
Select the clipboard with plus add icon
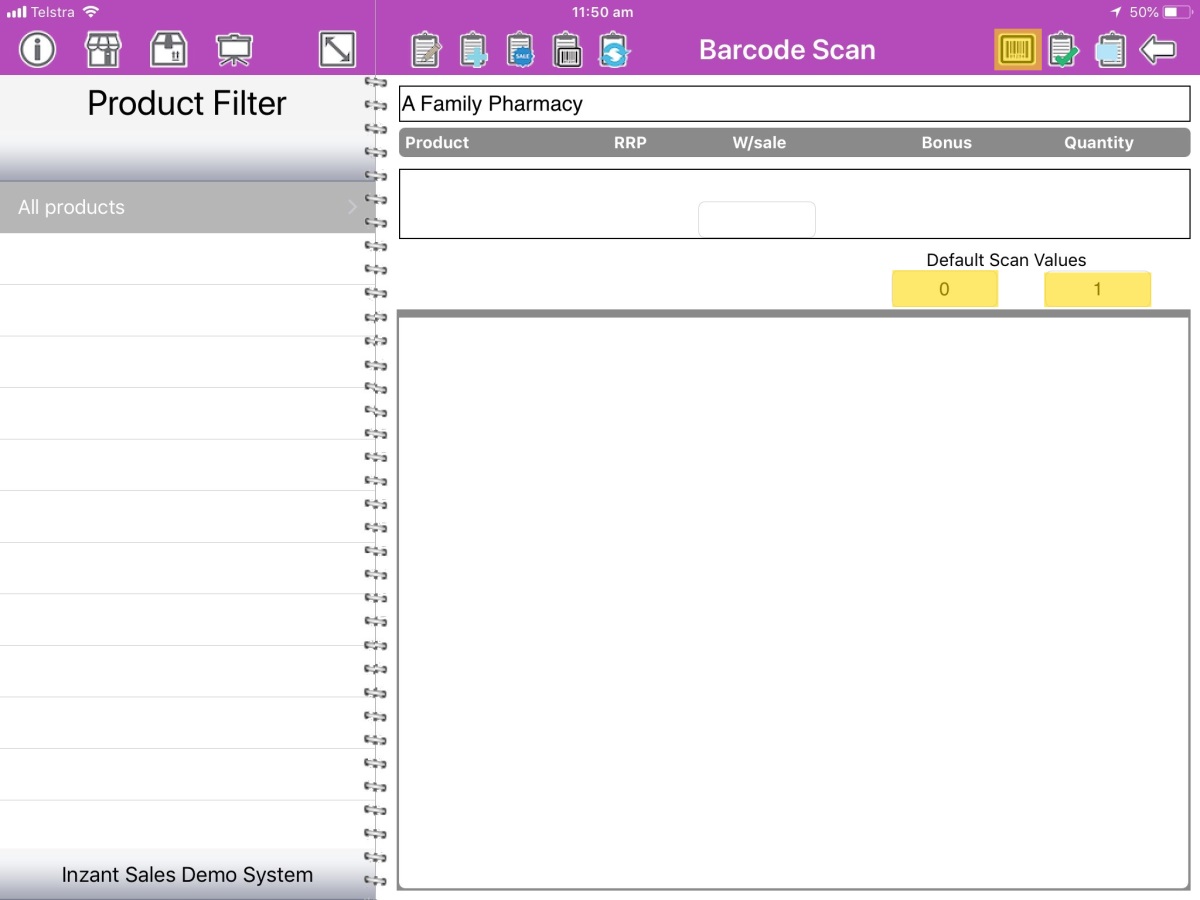[474, 50]
